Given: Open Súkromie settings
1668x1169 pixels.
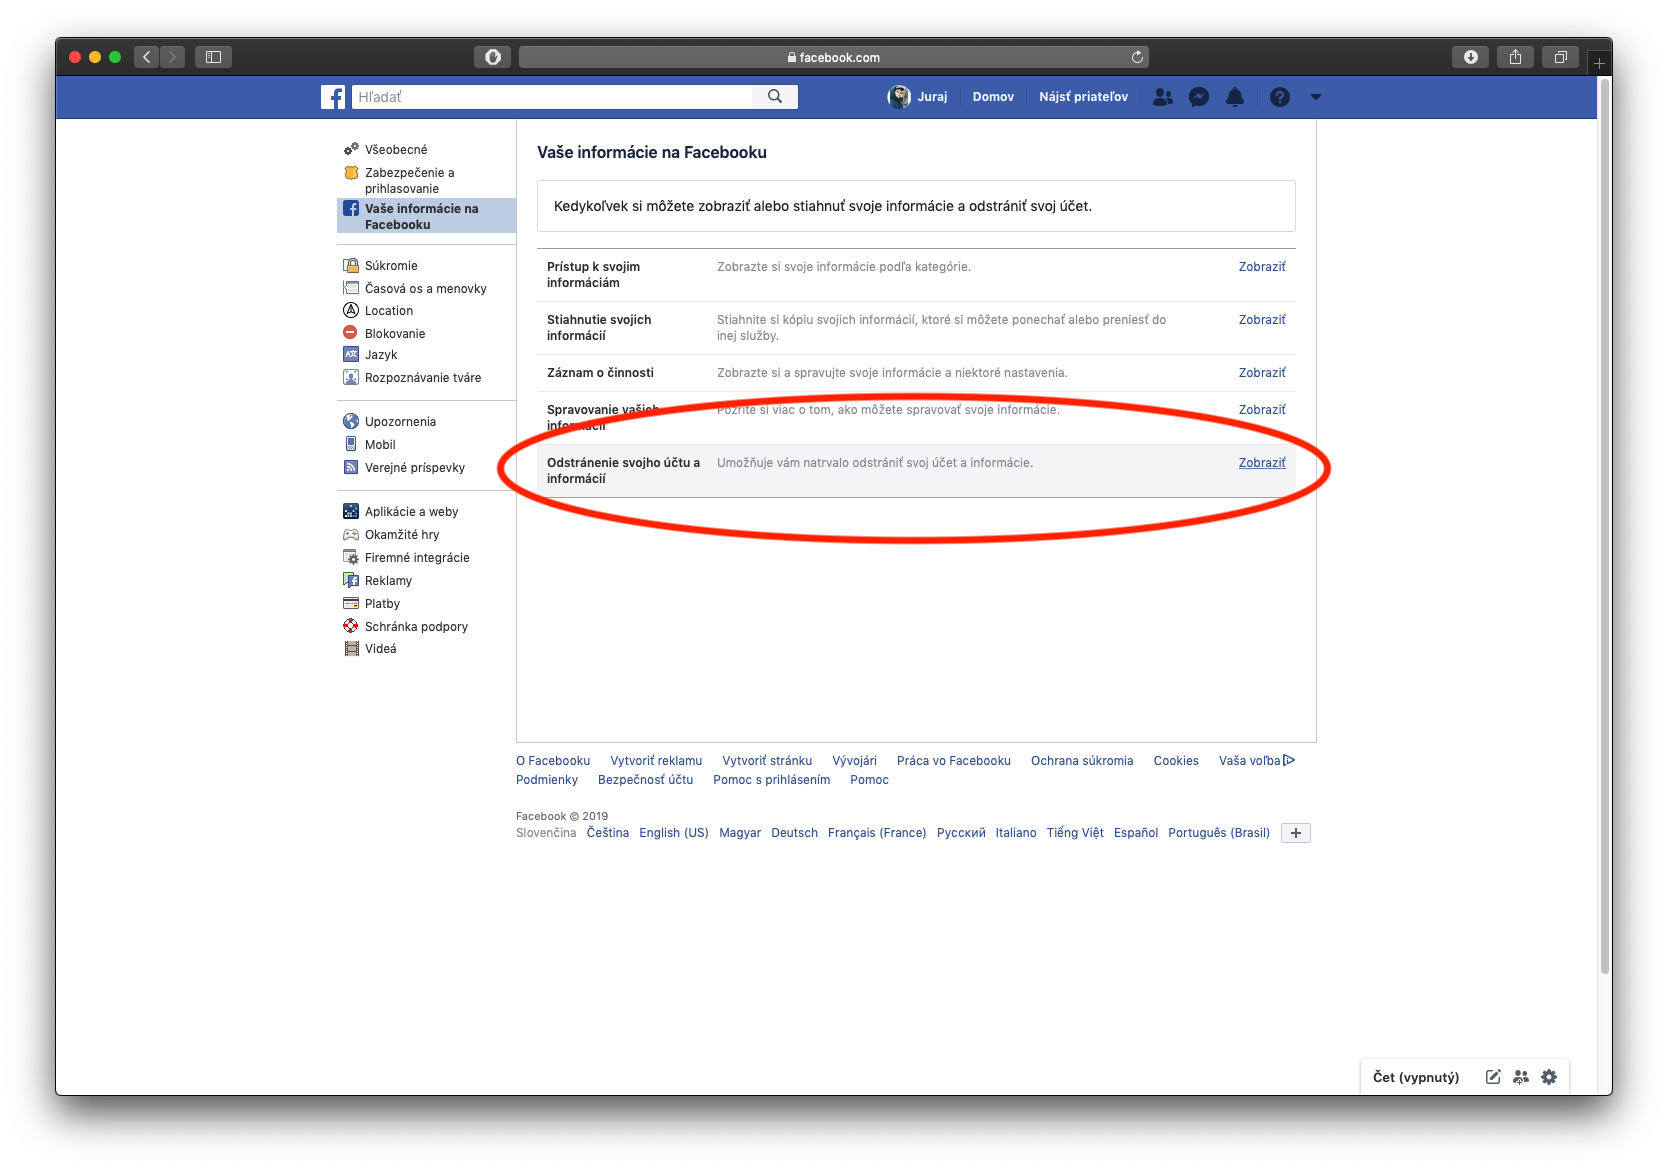Looking at the screenshot, I should pyautogui.click(x=391, y=265).
